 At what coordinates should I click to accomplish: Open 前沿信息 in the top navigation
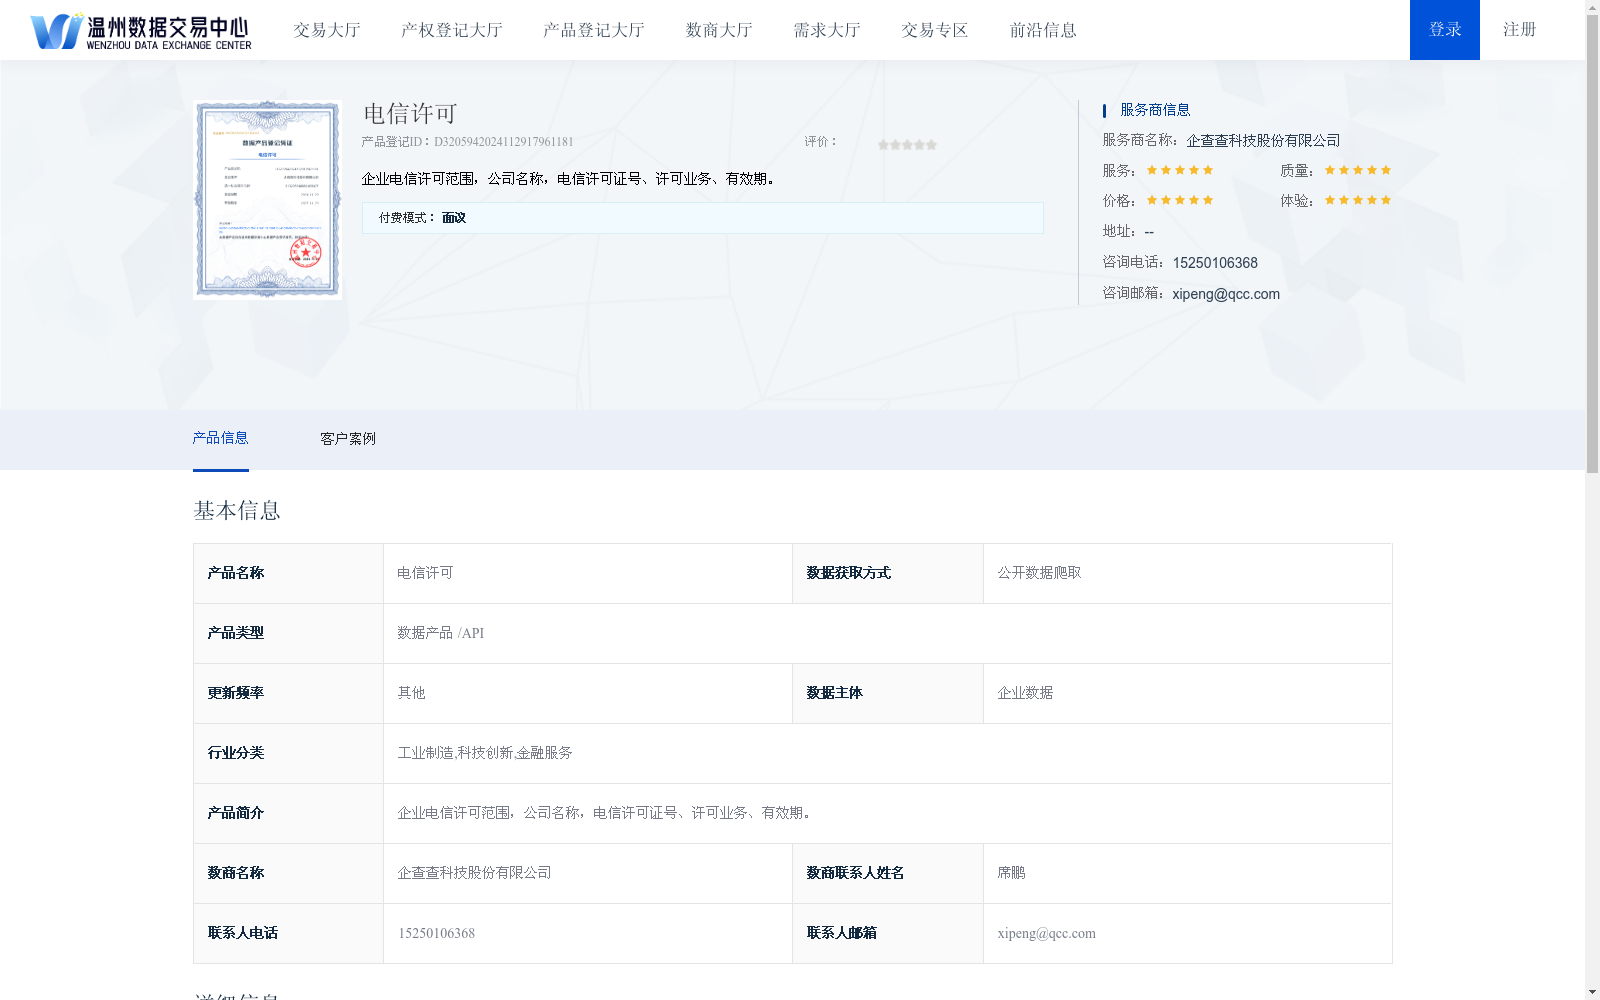pos(1043,30)
